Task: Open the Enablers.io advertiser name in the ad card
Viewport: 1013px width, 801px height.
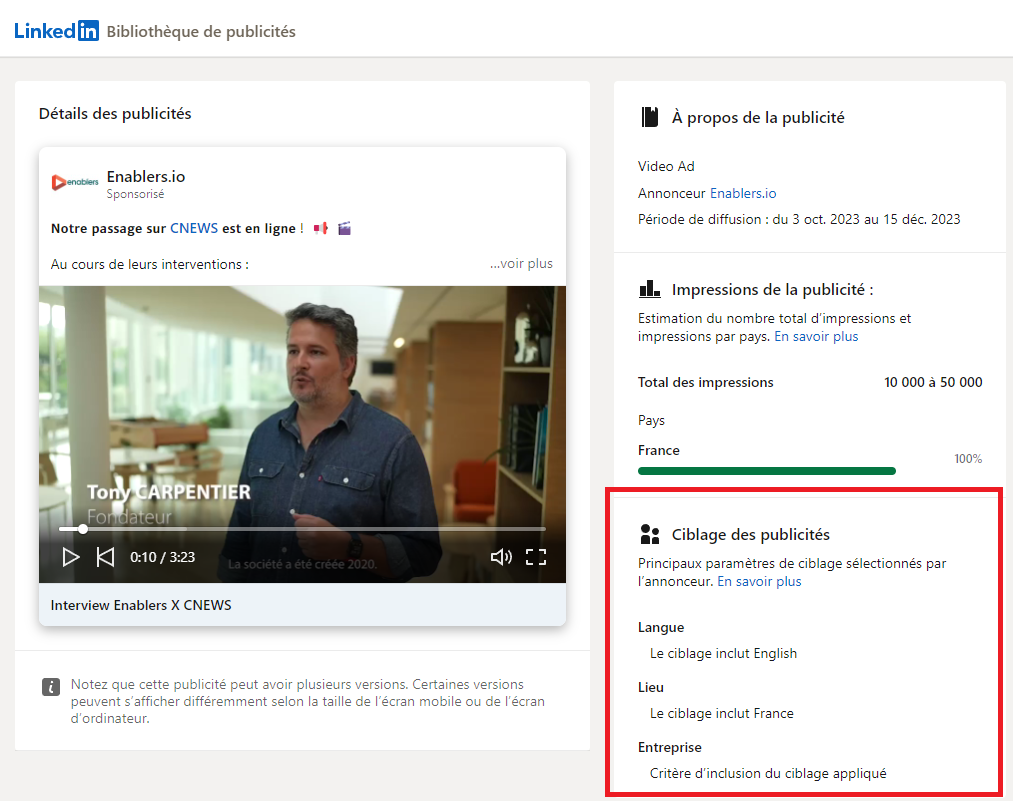Action: 146,176
